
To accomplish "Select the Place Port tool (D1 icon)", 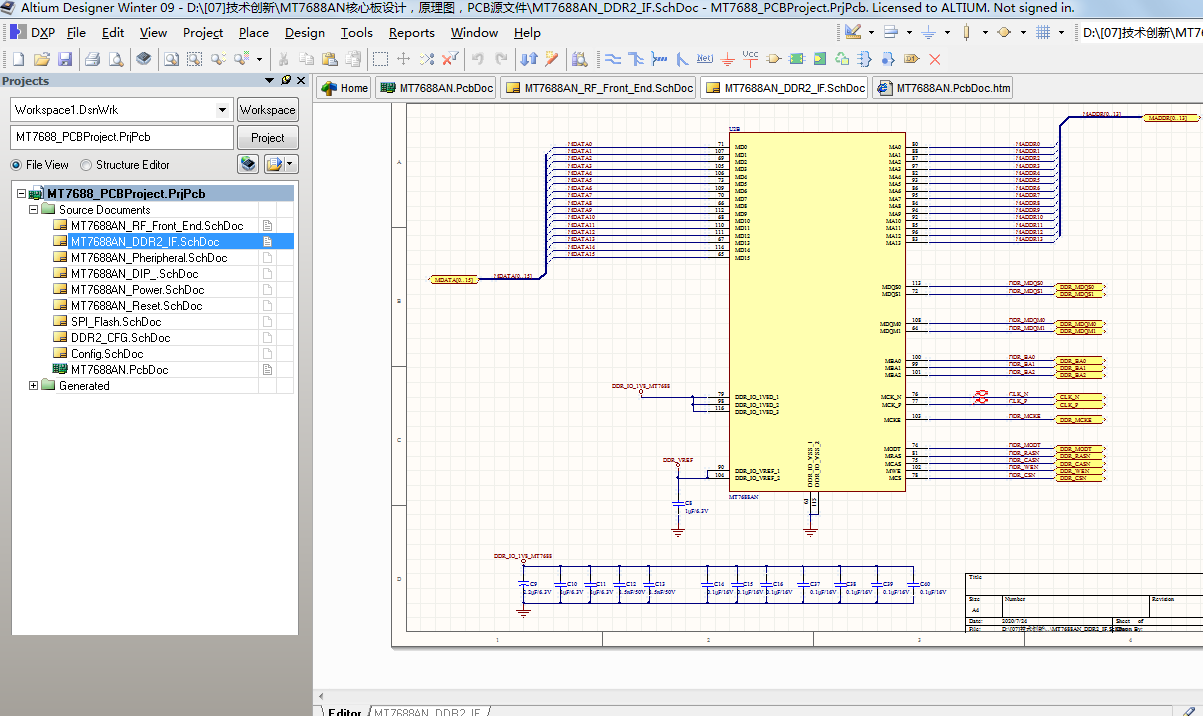I will tap(912, 59).
